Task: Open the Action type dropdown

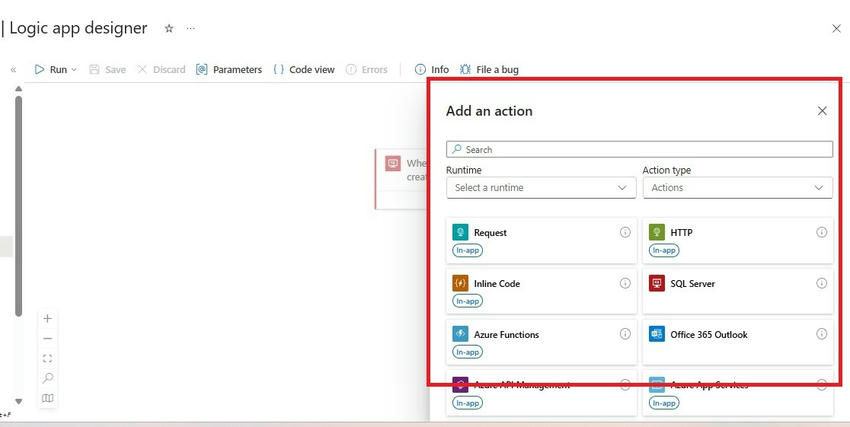Action: click(738, 187)
